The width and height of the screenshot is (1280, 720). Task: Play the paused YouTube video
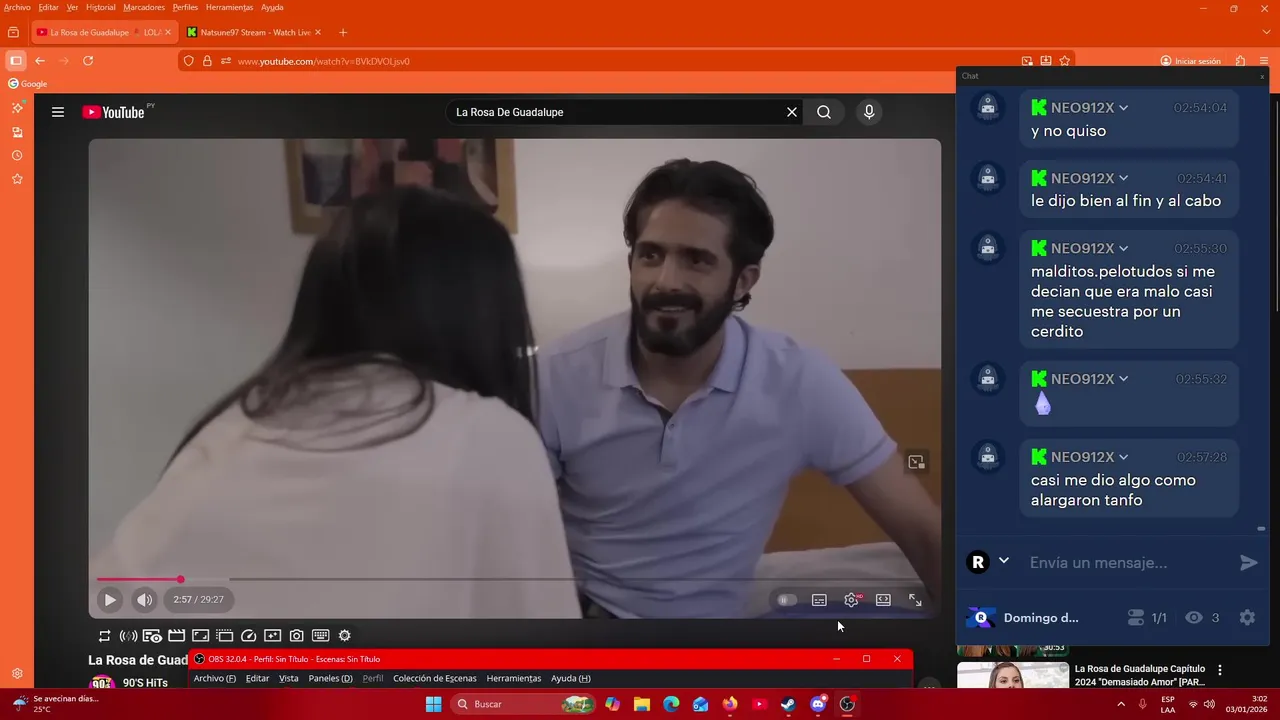(110, 600)
